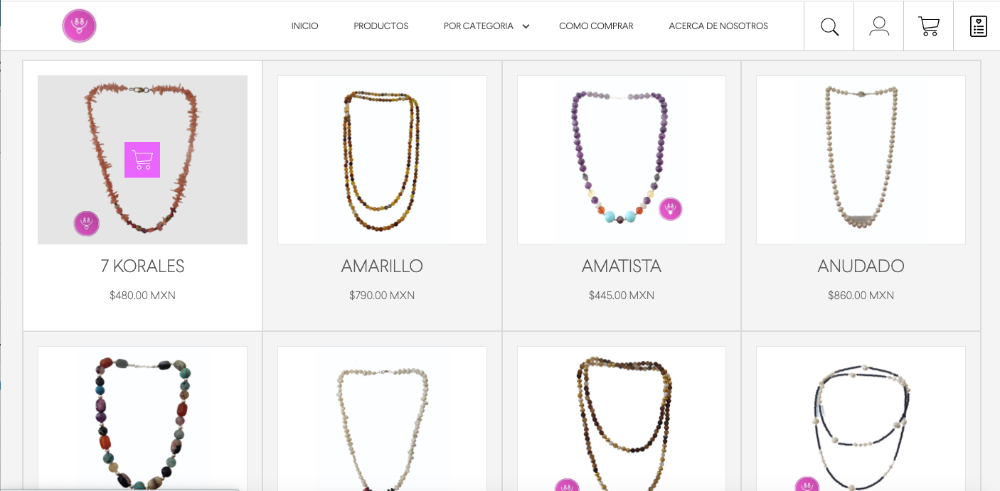Open the Como Comprar page
This screenshot has height=491, width=1000.
click(596, 26)
